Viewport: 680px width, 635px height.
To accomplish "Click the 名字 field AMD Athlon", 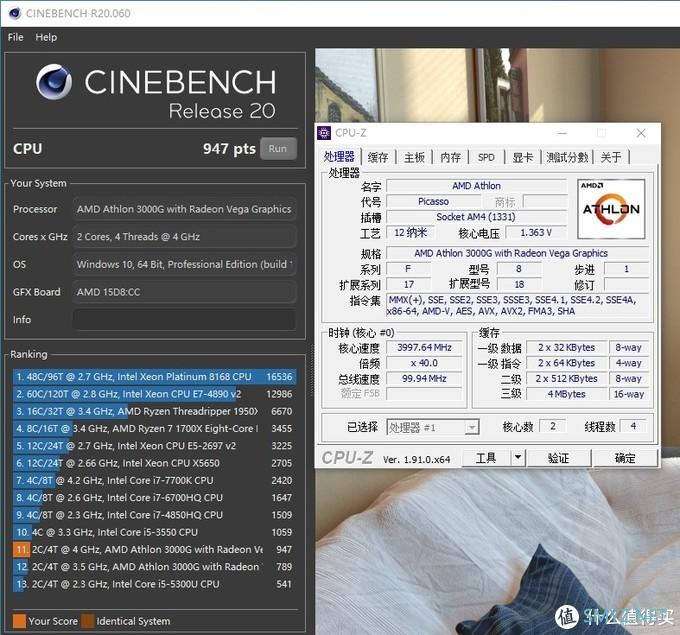I will pyautogui.click(x=476, y=186).
